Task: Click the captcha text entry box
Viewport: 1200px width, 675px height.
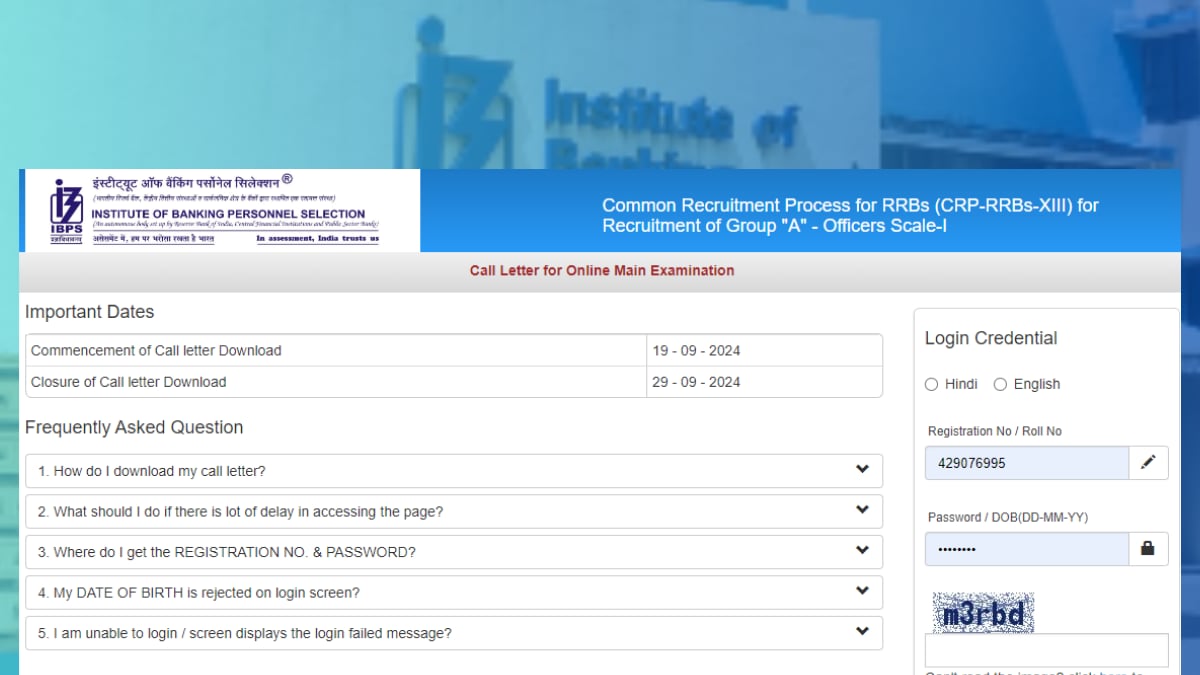Action: click(1046, 649)
